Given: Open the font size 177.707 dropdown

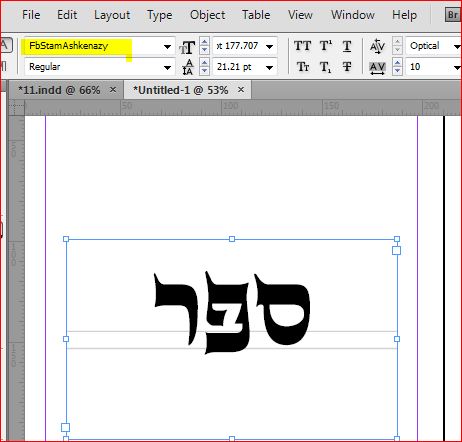Looking at the screenshot, I should pos(269,47).
